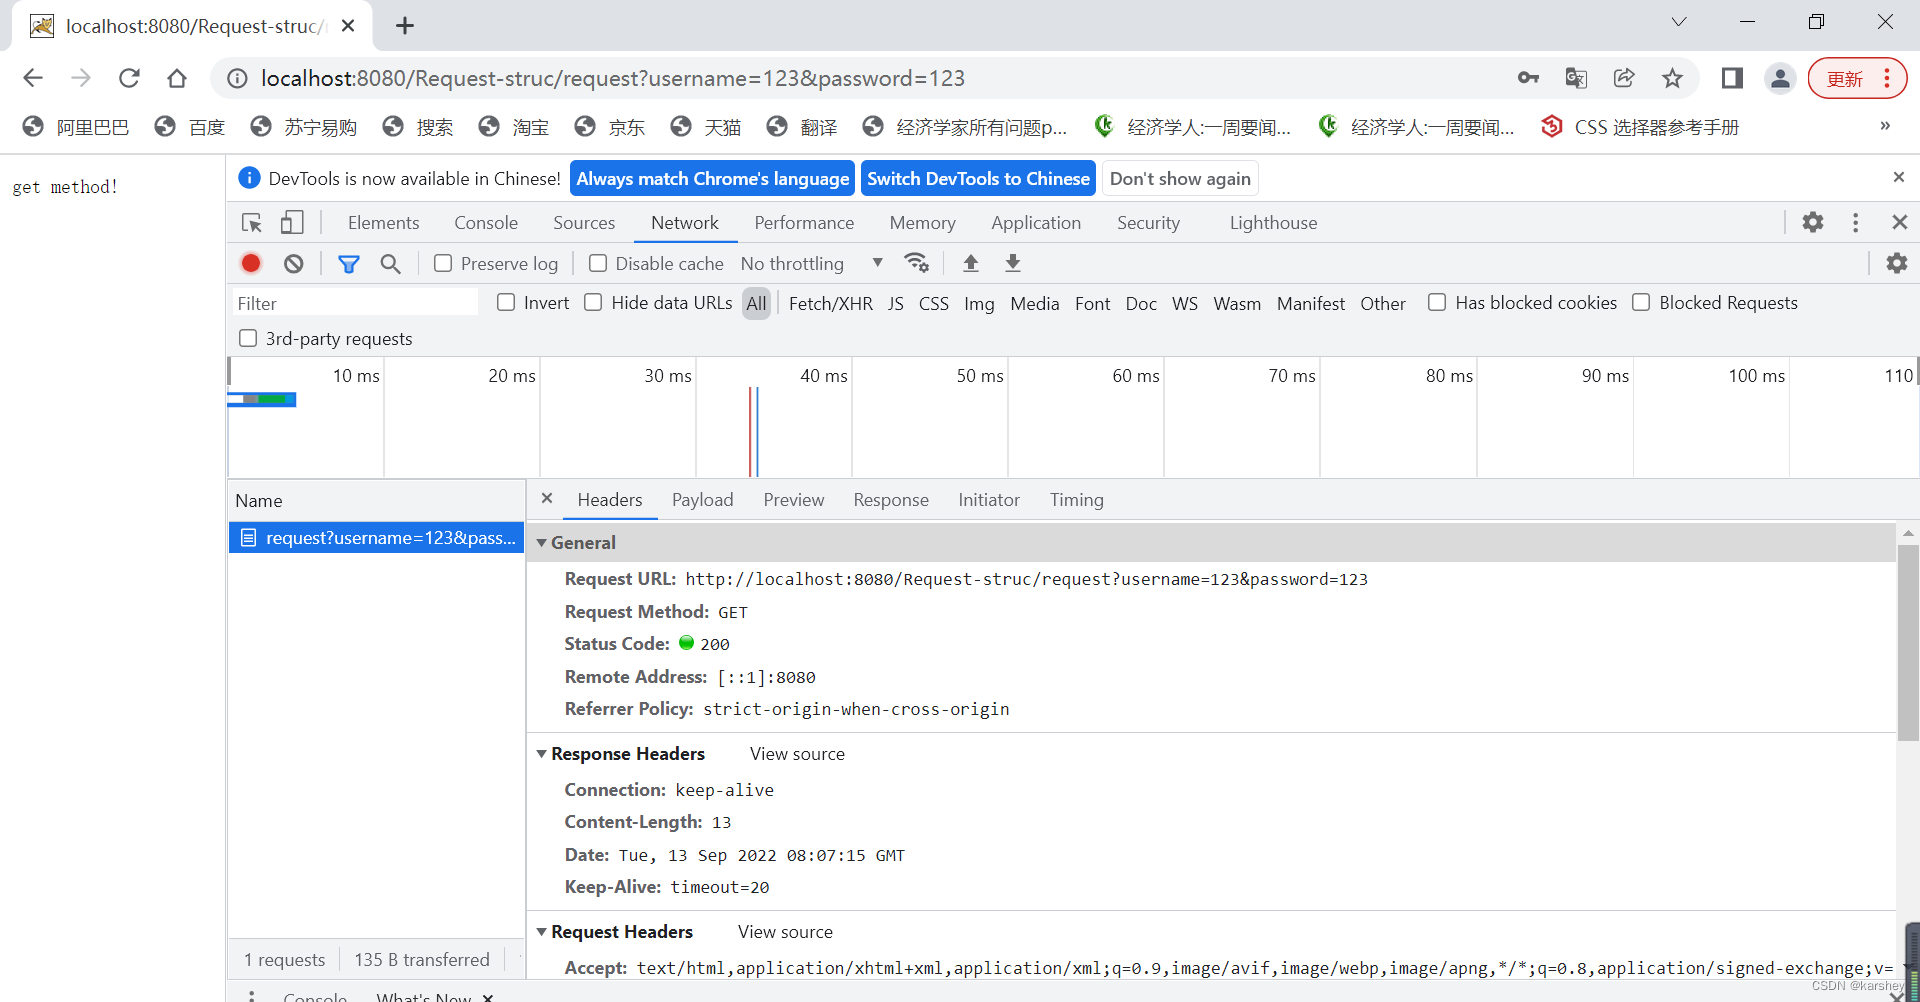
Task: Close the DevTools panel
Action: pyautogui.click(x=1899, y=222)
